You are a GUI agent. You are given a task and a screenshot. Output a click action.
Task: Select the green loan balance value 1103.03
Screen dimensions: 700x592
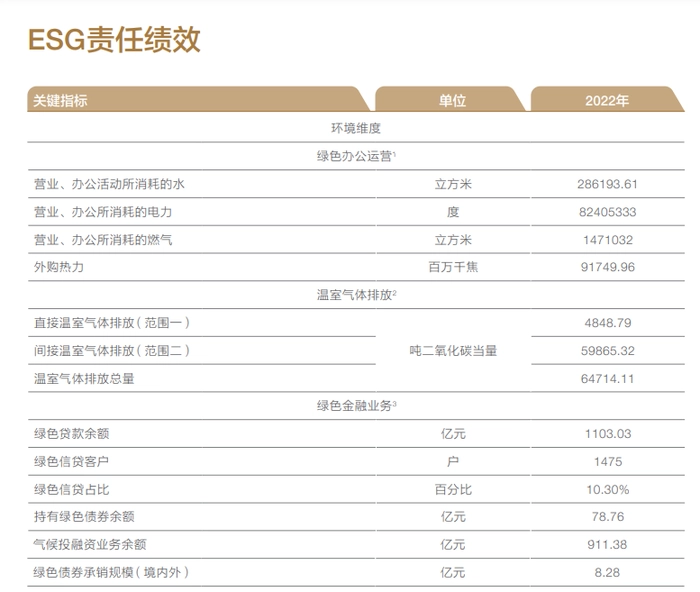pos(607,434)
